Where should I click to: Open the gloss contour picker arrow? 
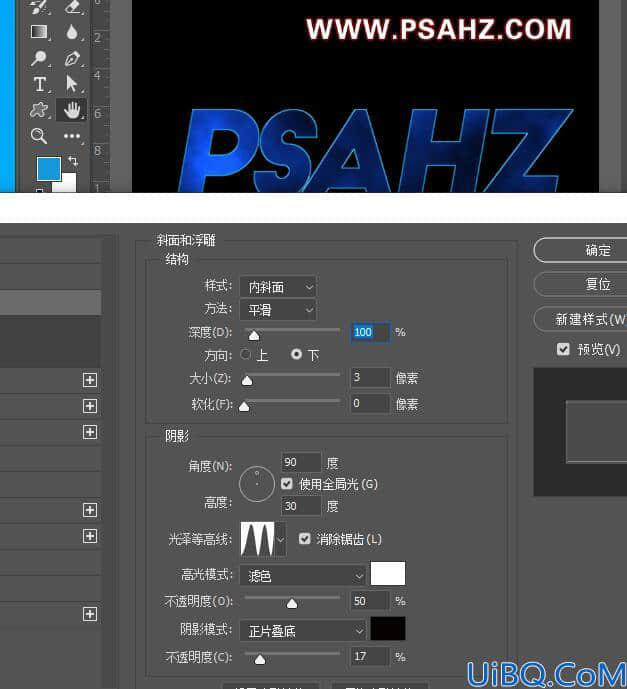coord(280,539)
